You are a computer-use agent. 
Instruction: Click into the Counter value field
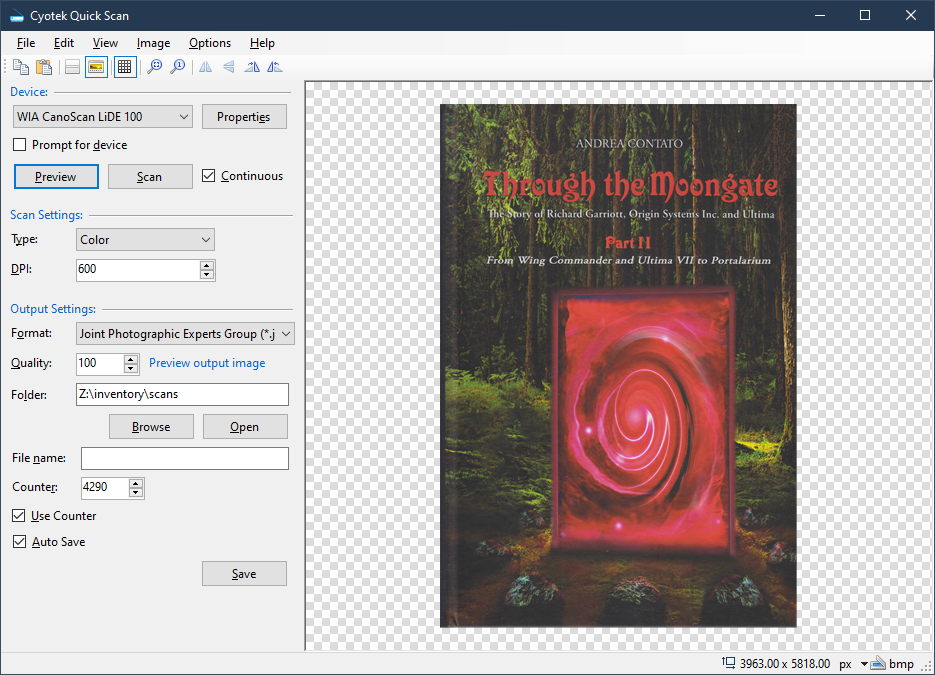coord(105,488)
